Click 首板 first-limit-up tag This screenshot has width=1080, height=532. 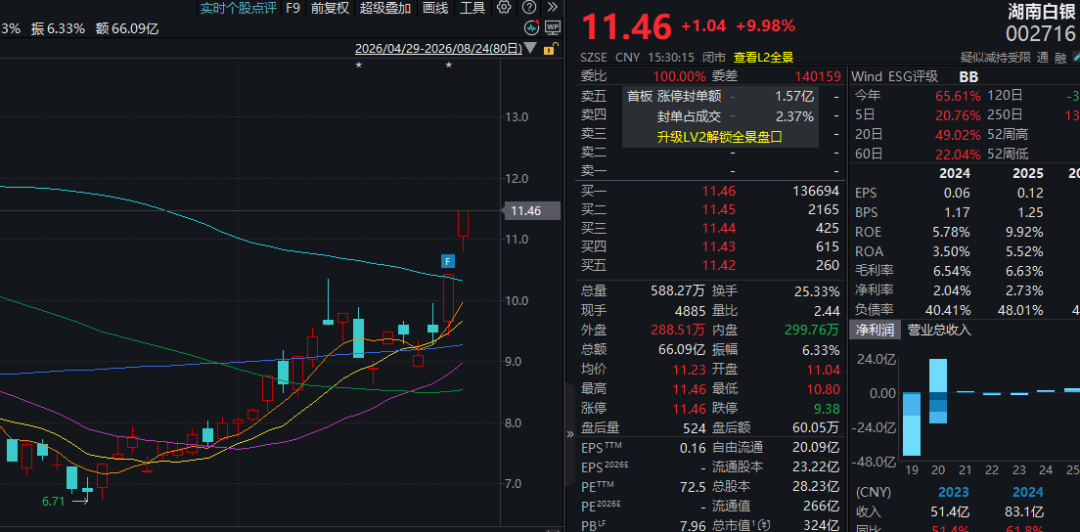coord(639,97)
